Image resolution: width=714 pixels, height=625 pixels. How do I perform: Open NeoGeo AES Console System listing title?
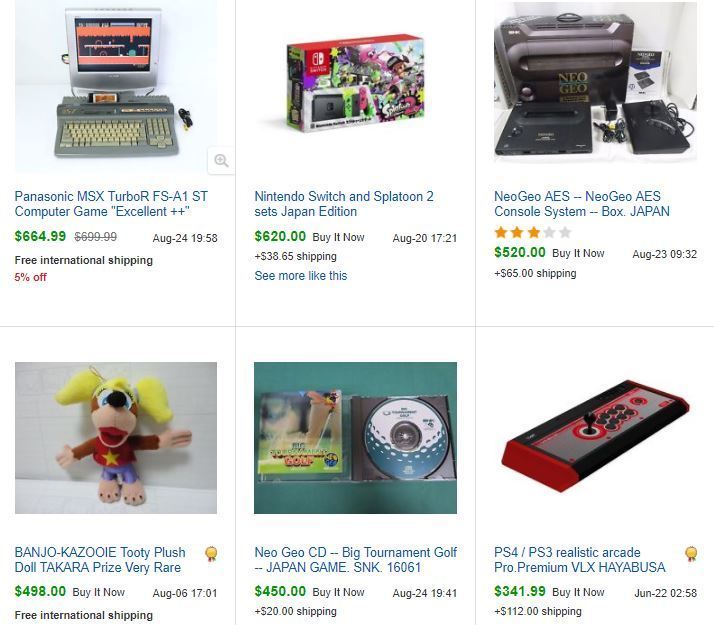click(x=582, y=204)
